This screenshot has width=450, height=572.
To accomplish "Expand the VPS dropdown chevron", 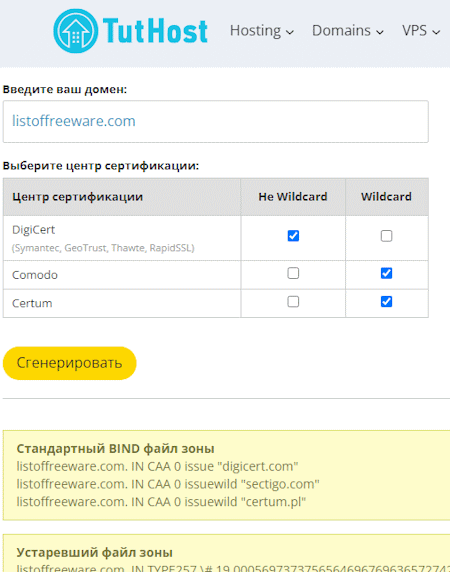I will (x=436, y=32).
